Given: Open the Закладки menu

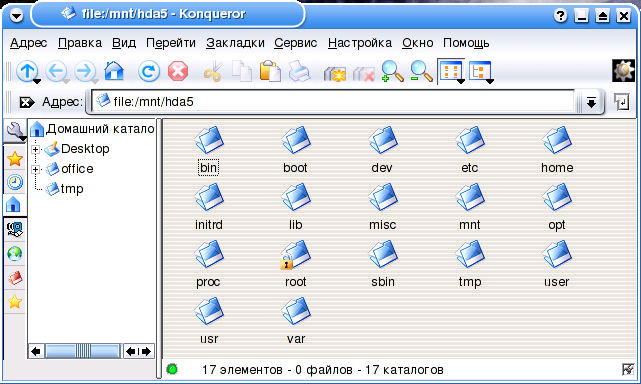Looking at the screenshot, I should click(x=235, y=43).
